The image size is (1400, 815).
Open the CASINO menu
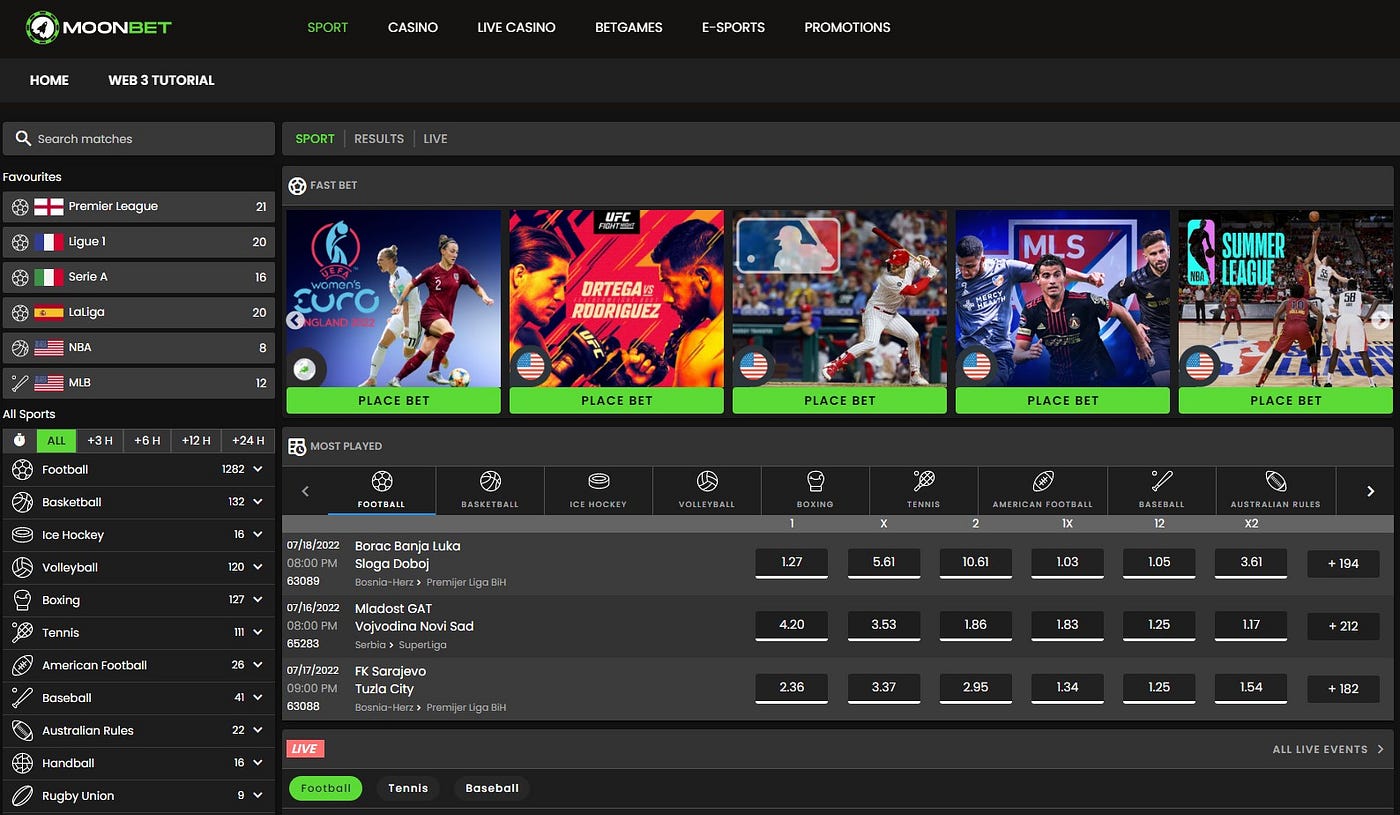(x=413, y=27)
